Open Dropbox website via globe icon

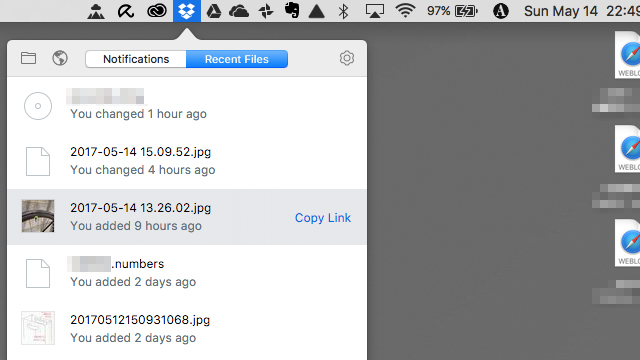[x=60, y=58]
